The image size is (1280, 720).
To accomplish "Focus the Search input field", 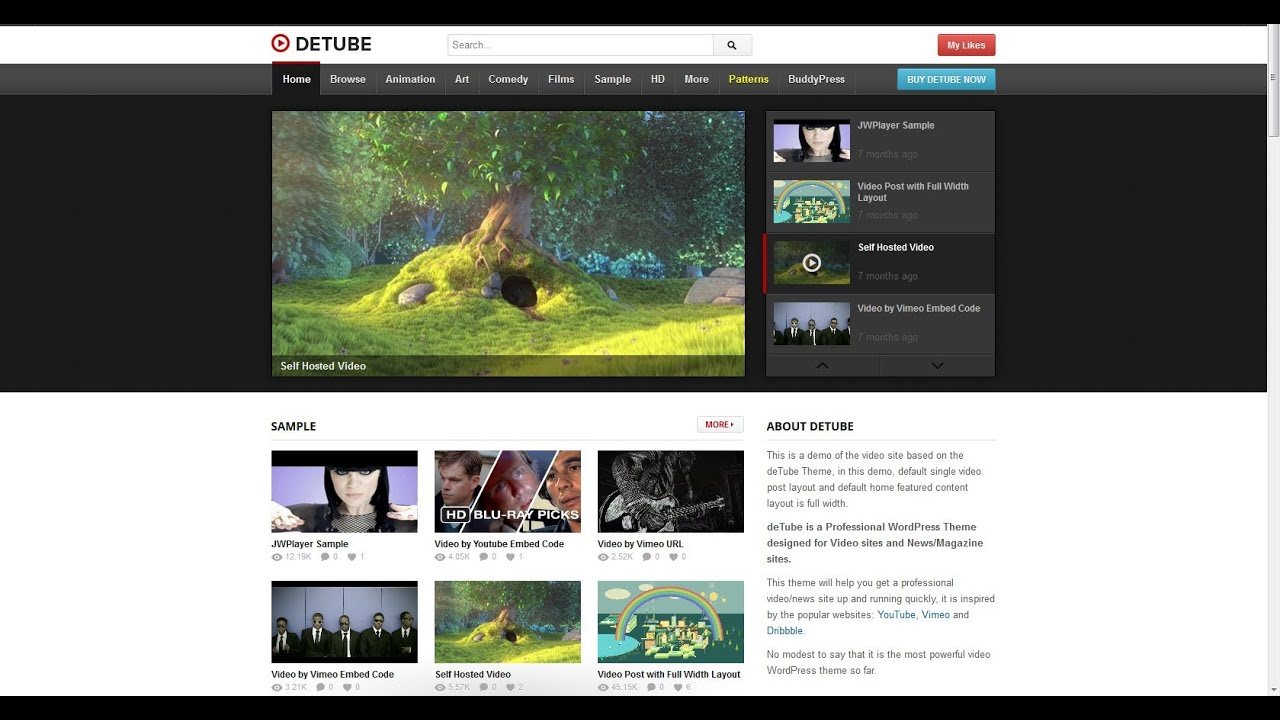I will pos(580,45).
